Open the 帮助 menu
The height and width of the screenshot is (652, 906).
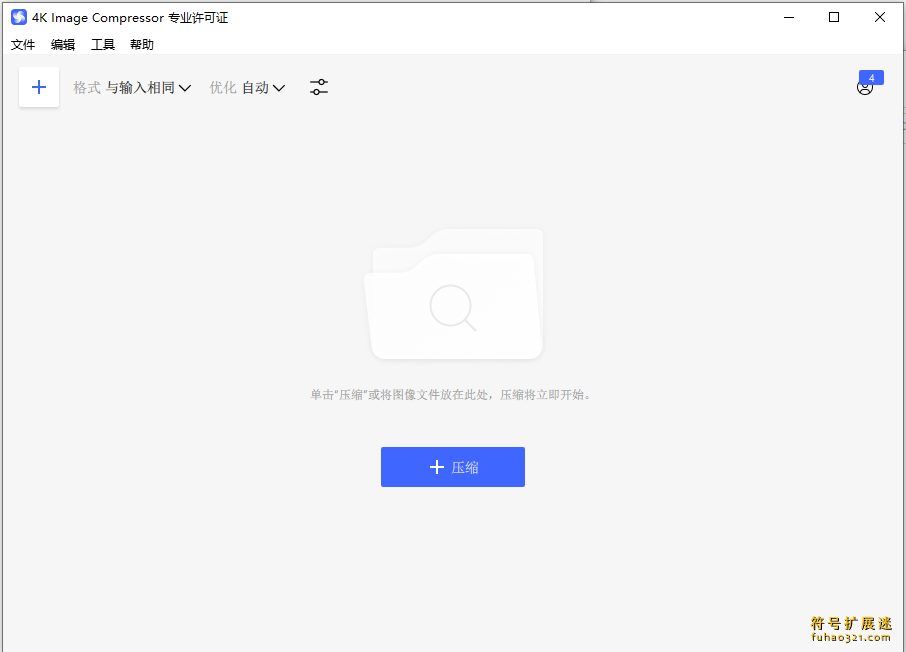coord(142,45)
